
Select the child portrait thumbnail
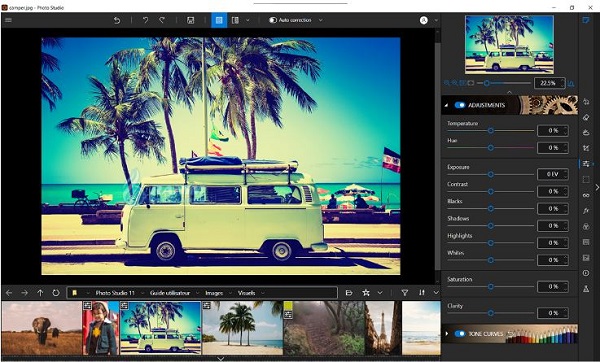pyautogui.click(x=101, y=328)
